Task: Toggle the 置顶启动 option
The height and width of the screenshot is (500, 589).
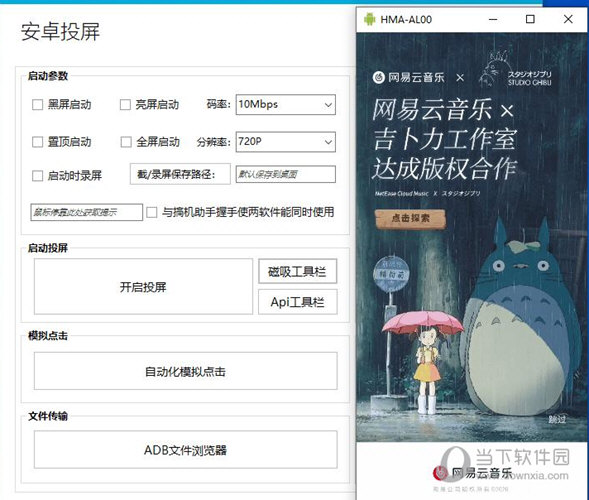Action: click(x=38, y=142)
